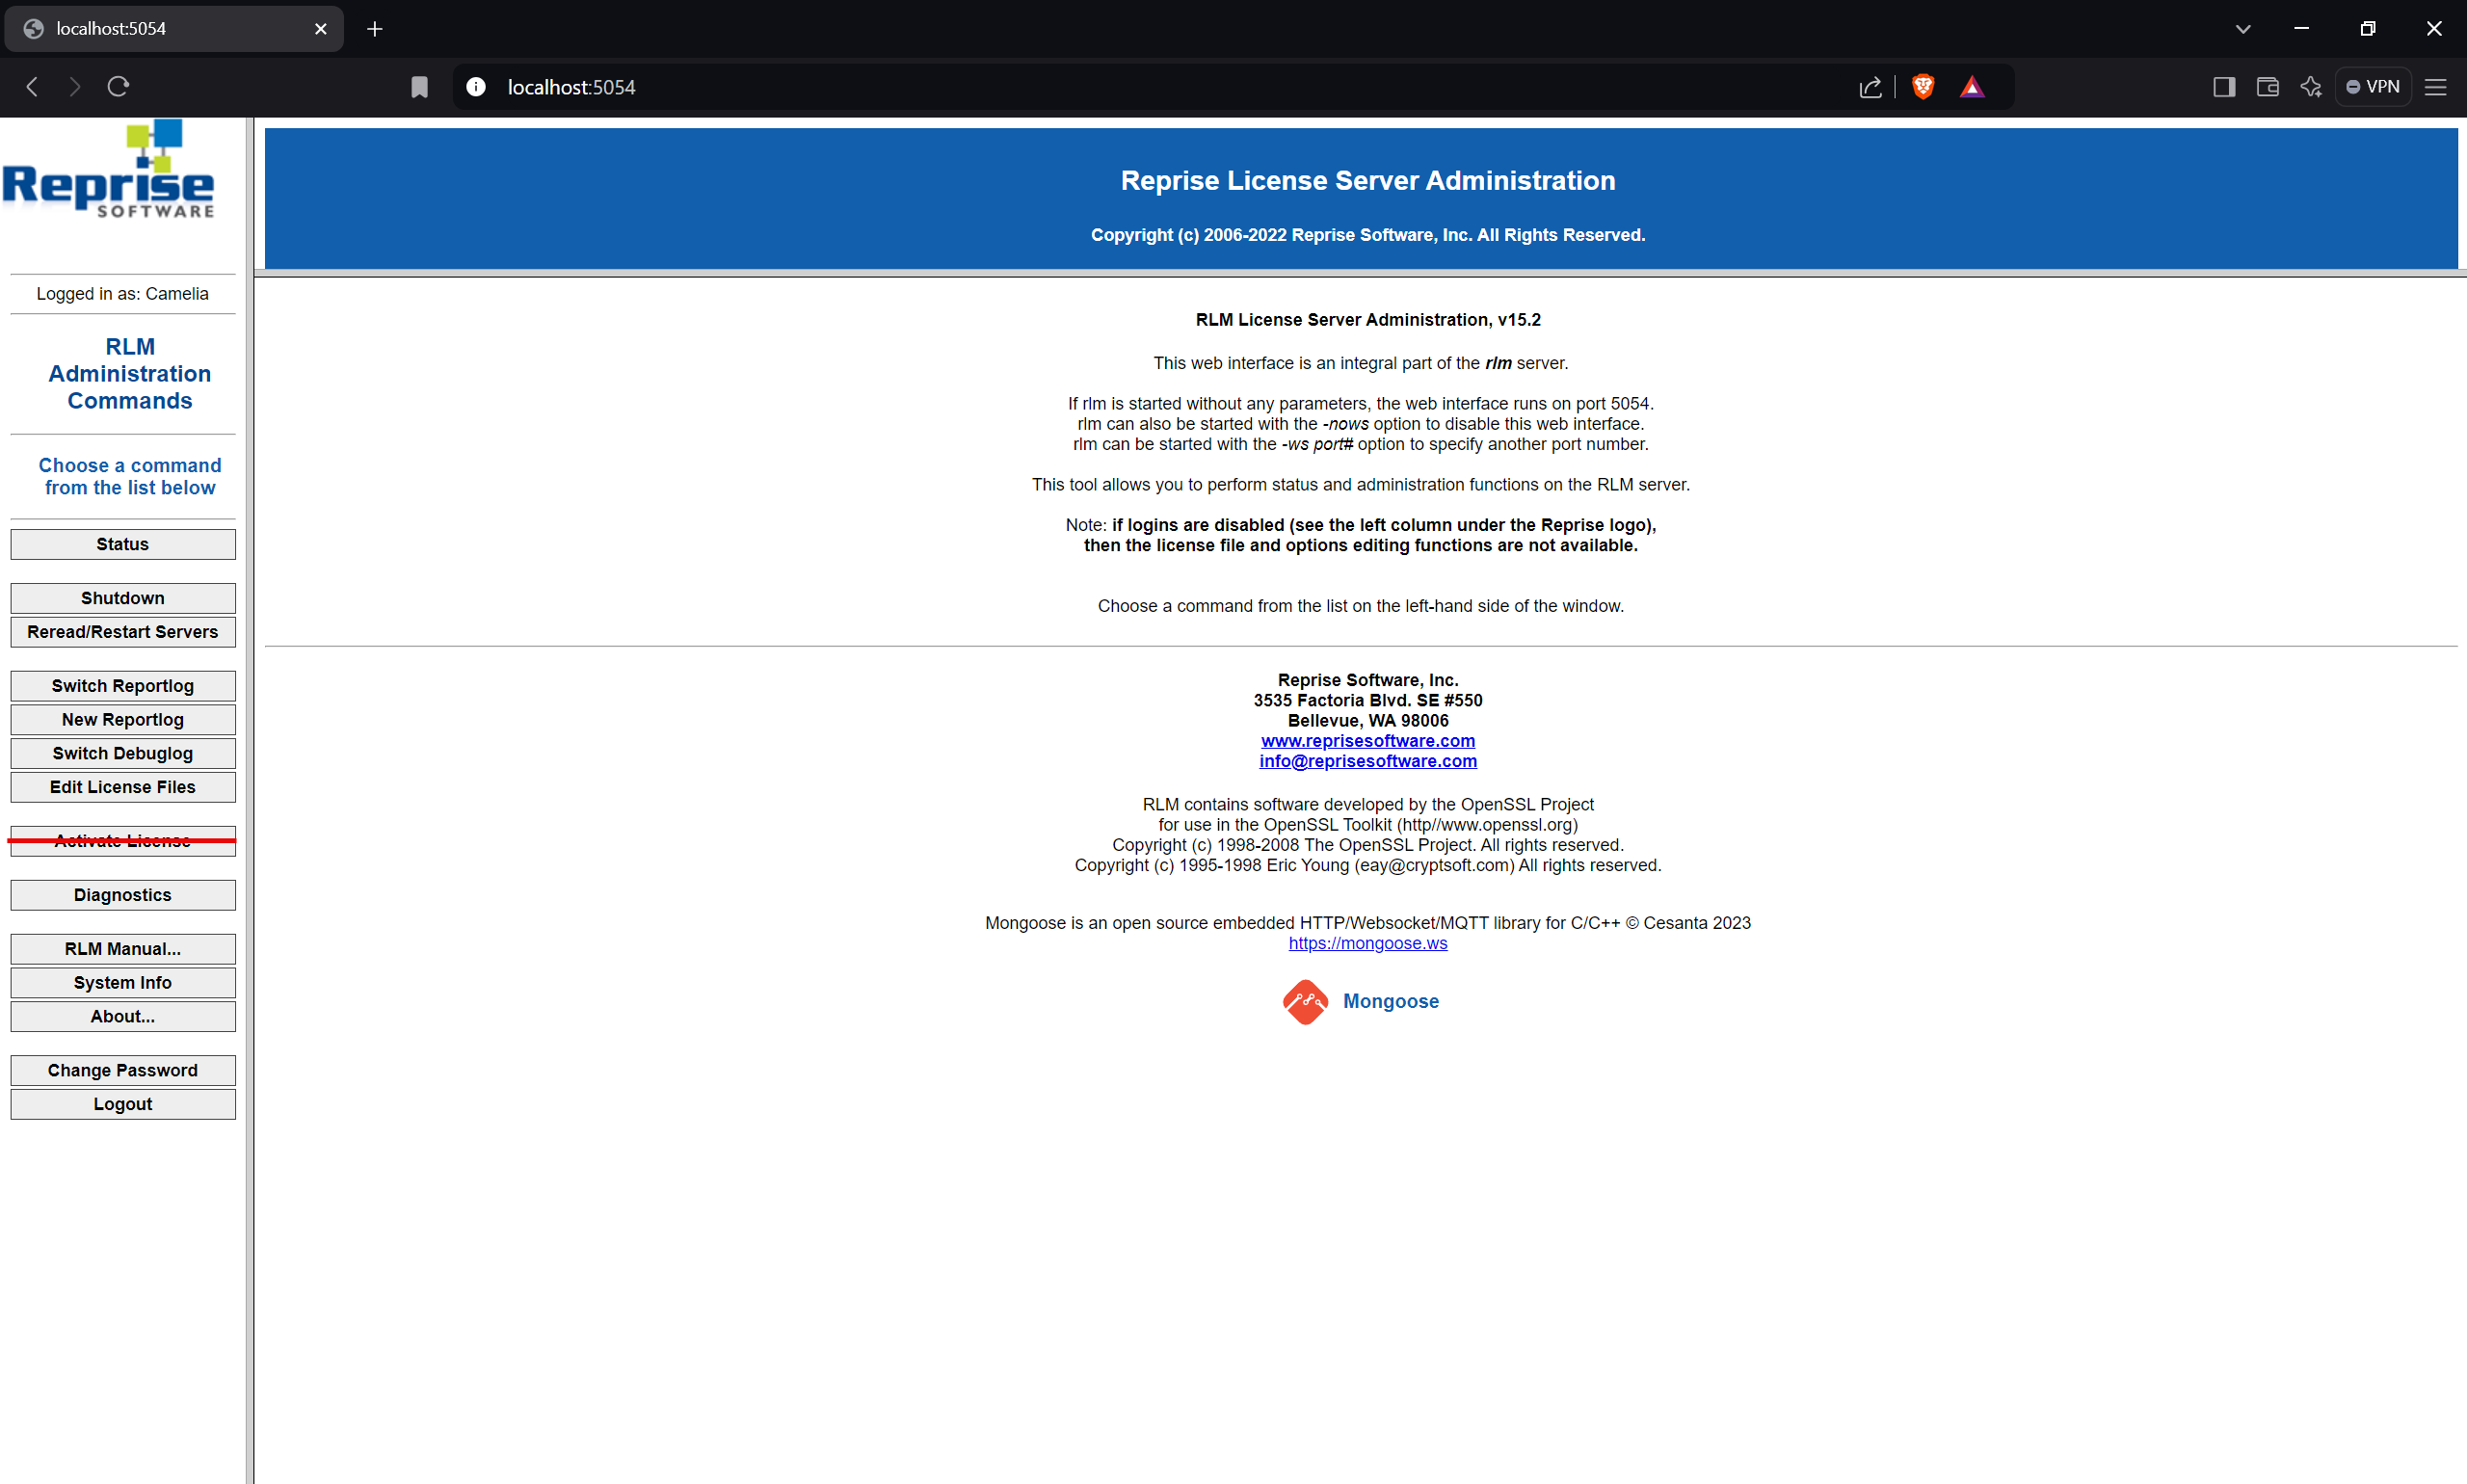
Task: Click the Status command button
Action: [123, 544]
